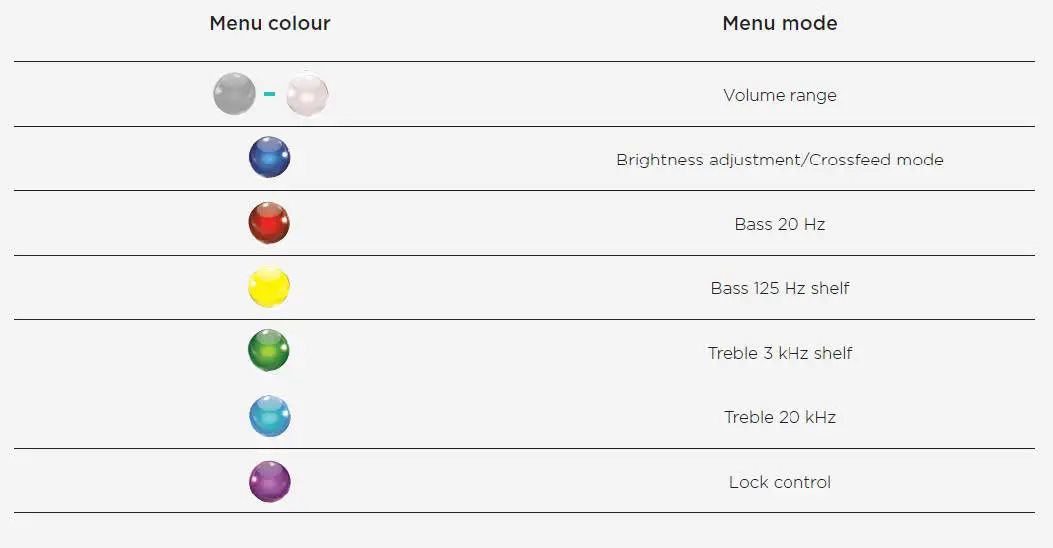Click the purple Lock control ball
The image size is (1053, 548).
tap(269, 482)
